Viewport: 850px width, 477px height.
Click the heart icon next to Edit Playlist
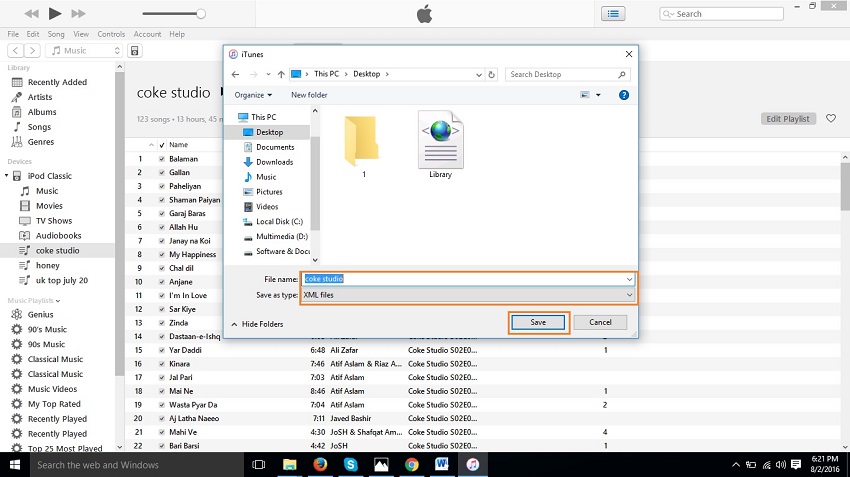coord(830,119)
